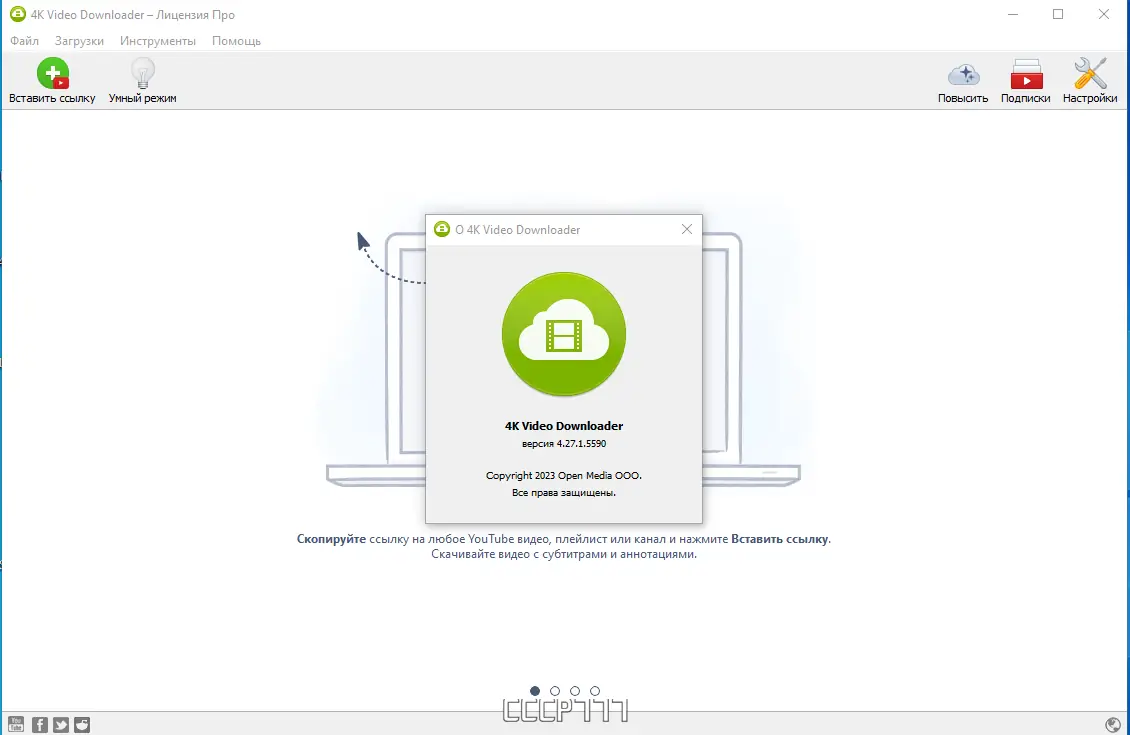Open Настройки wrench and screwdriver icon
This screenshot has height=735, width=1130.
(1090, 74)
